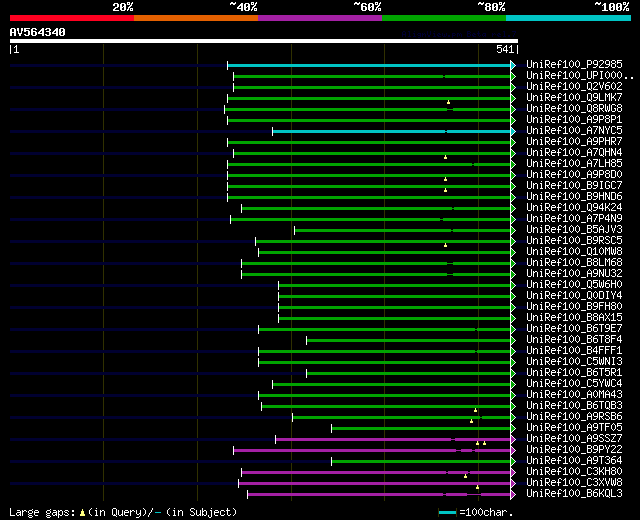The width and height of the screenshot is (640, 520).
Task: Click the 541 end position label
Action: point(505,49)
